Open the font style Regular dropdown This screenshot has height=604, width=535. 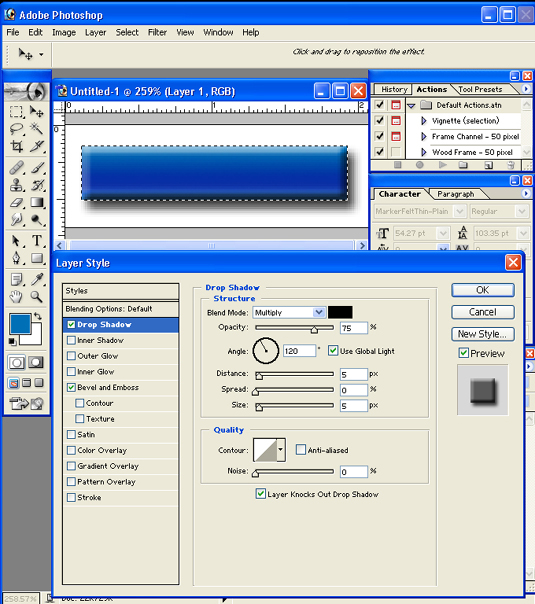point(522,211)
